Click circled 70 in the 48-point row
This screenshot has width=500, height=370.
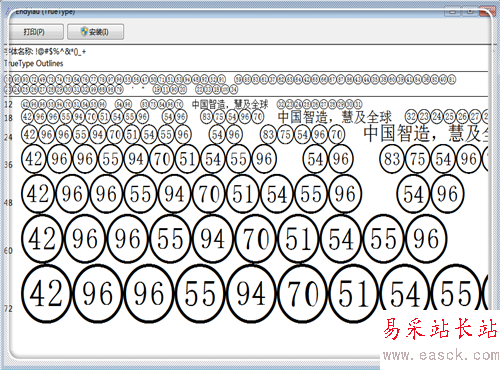[209, 194]
